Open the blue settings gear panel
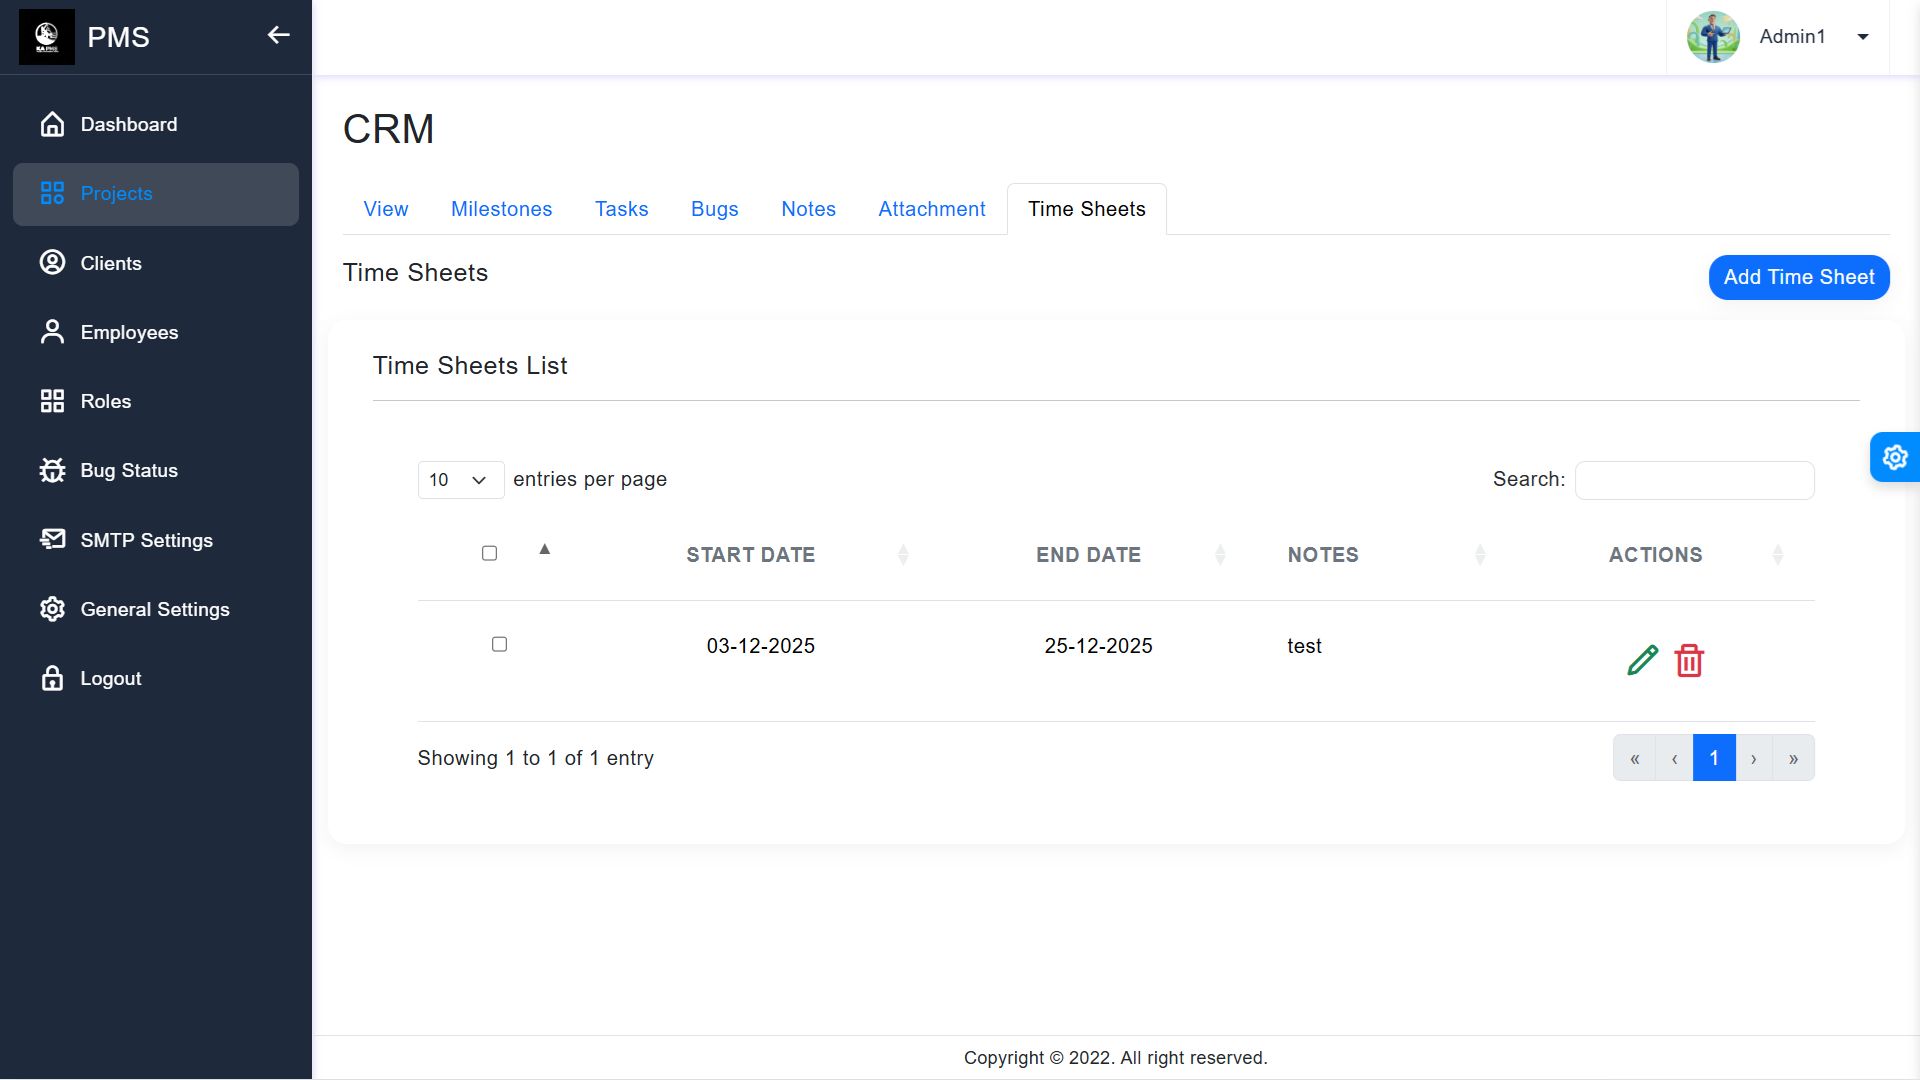Image resolution: width=1920 pixels, height=1080 pixels. pyautogui.click(x=1894, y=457)
